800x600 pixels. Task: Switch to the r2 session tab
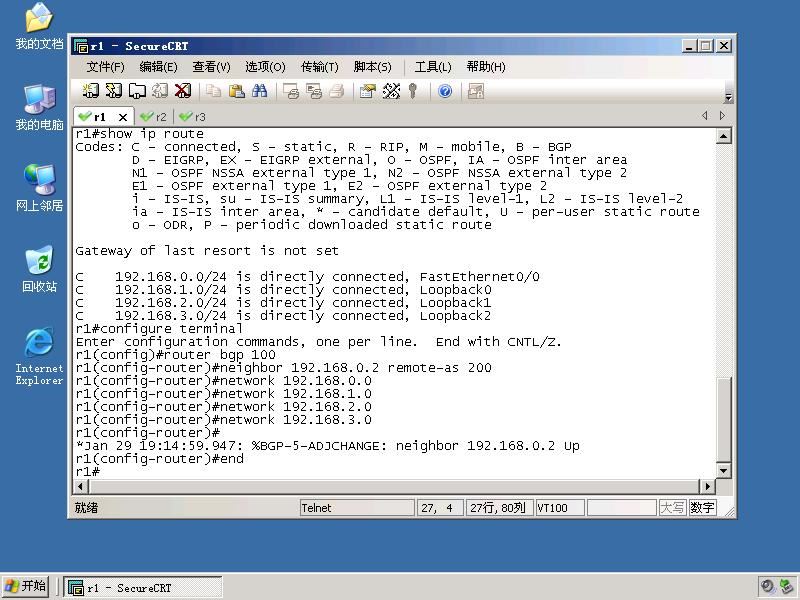(154, 117)
